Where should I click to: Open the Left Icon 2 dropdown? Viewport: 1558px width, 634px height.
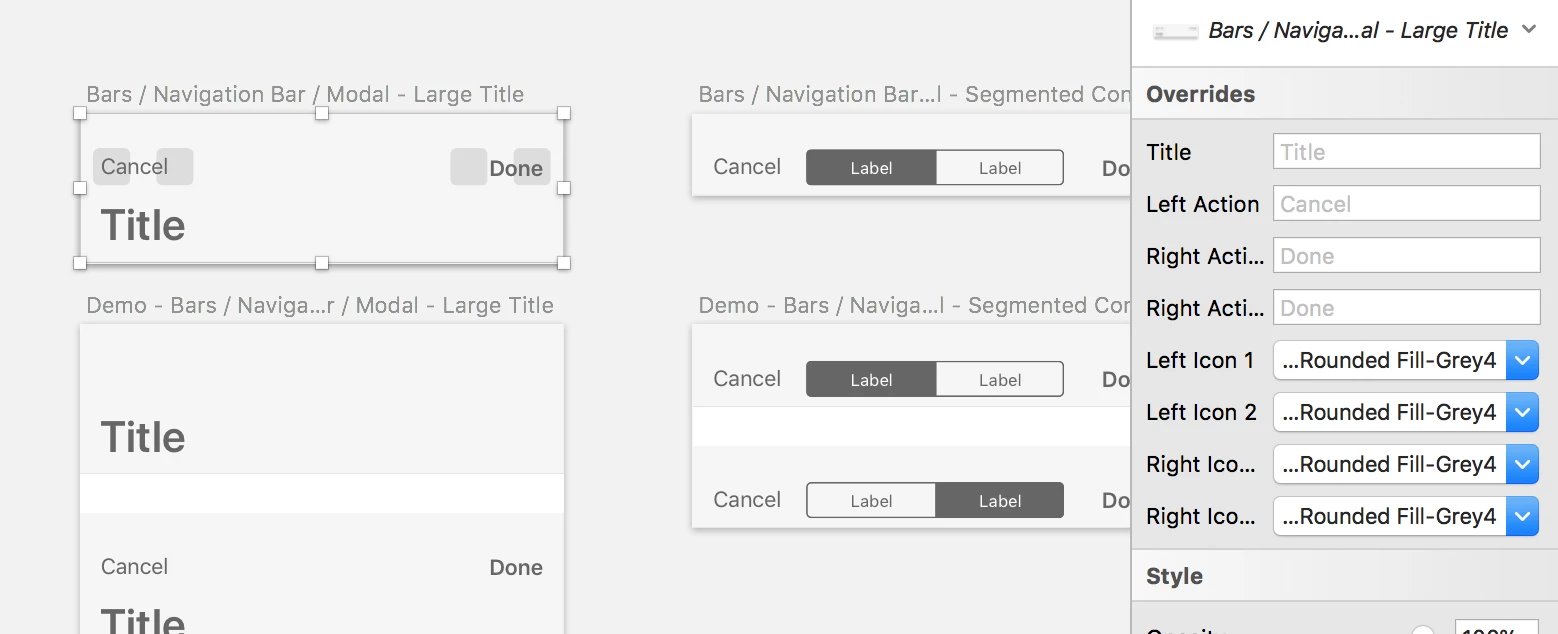1405,412
